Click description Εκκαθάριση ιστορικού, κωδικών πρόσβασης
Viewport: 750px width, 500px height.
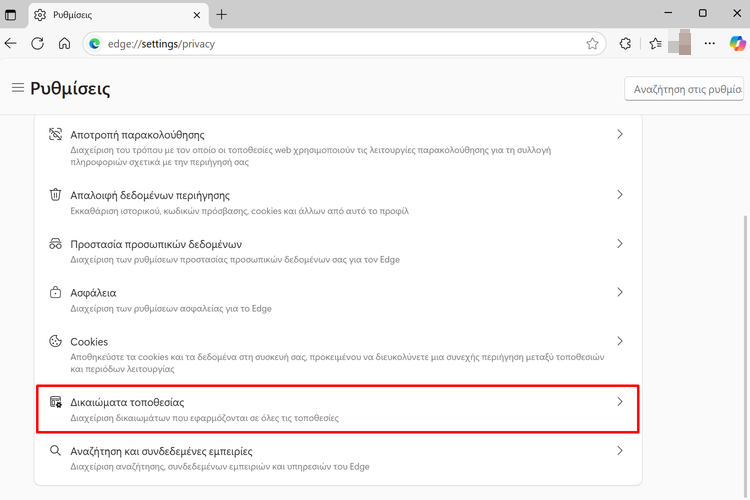[239, 211]
